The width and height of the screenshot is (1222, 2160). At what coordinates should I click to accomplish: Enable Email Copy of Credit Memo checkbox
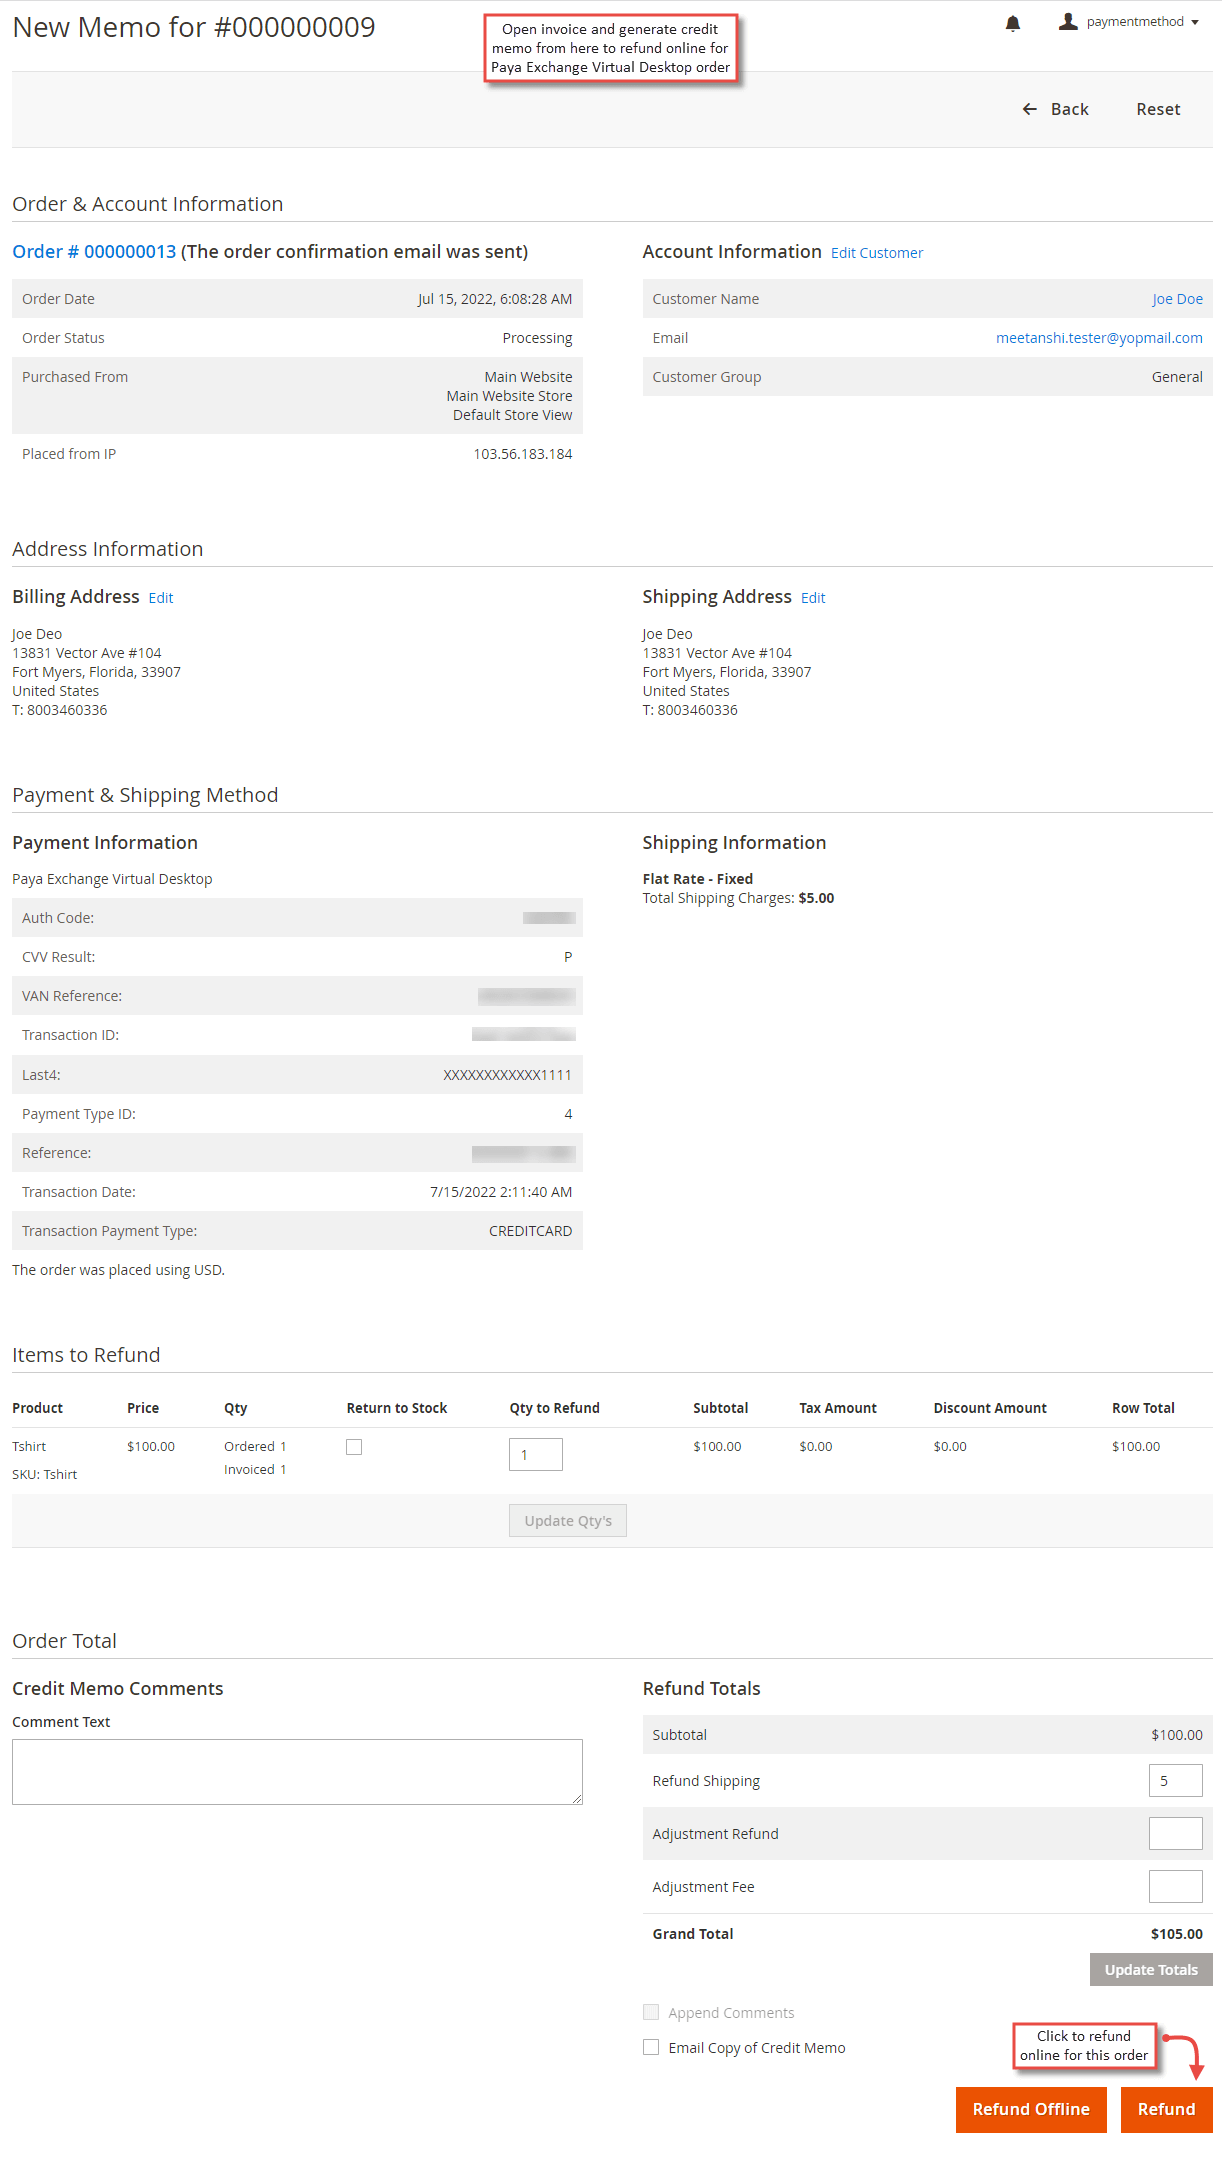click(x=651, y=2047)
